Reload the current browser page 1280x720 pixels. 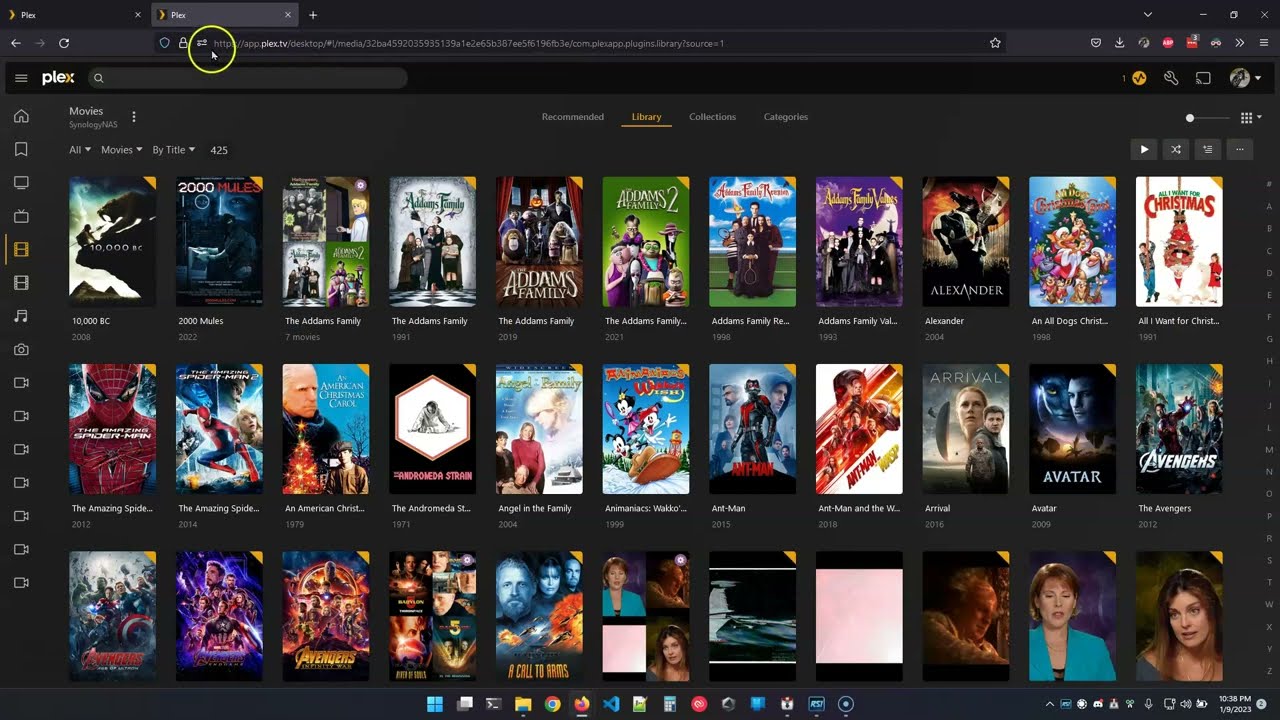point(64,43)
